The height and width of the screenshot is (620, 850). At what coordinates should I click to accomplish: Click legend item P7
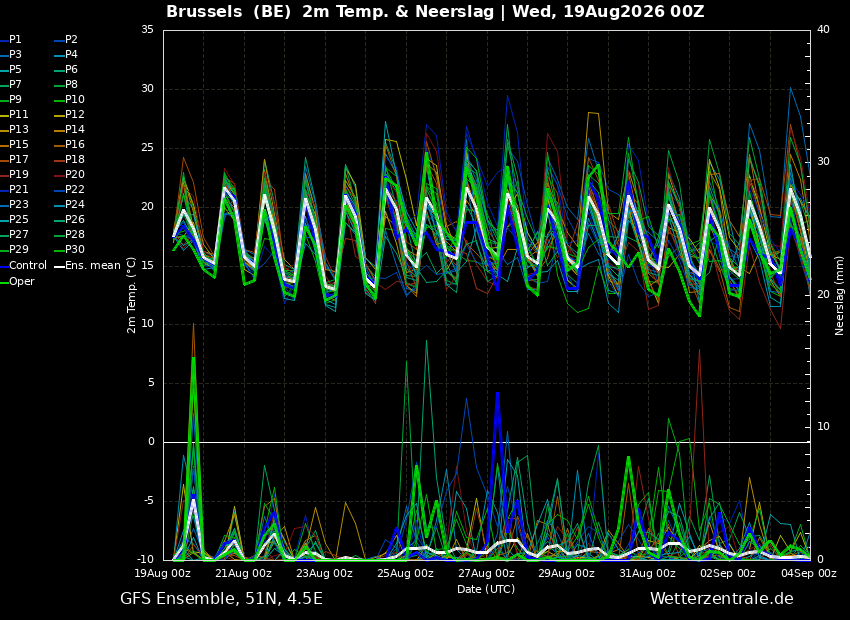11,85
